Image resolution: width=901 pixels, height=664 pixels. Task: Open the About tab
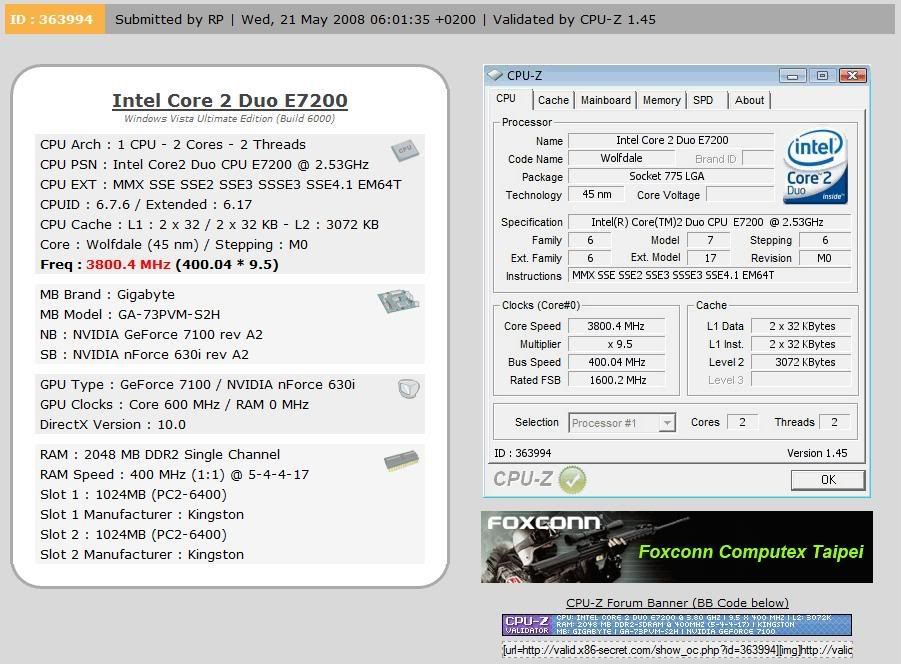(x=749, y=100)
